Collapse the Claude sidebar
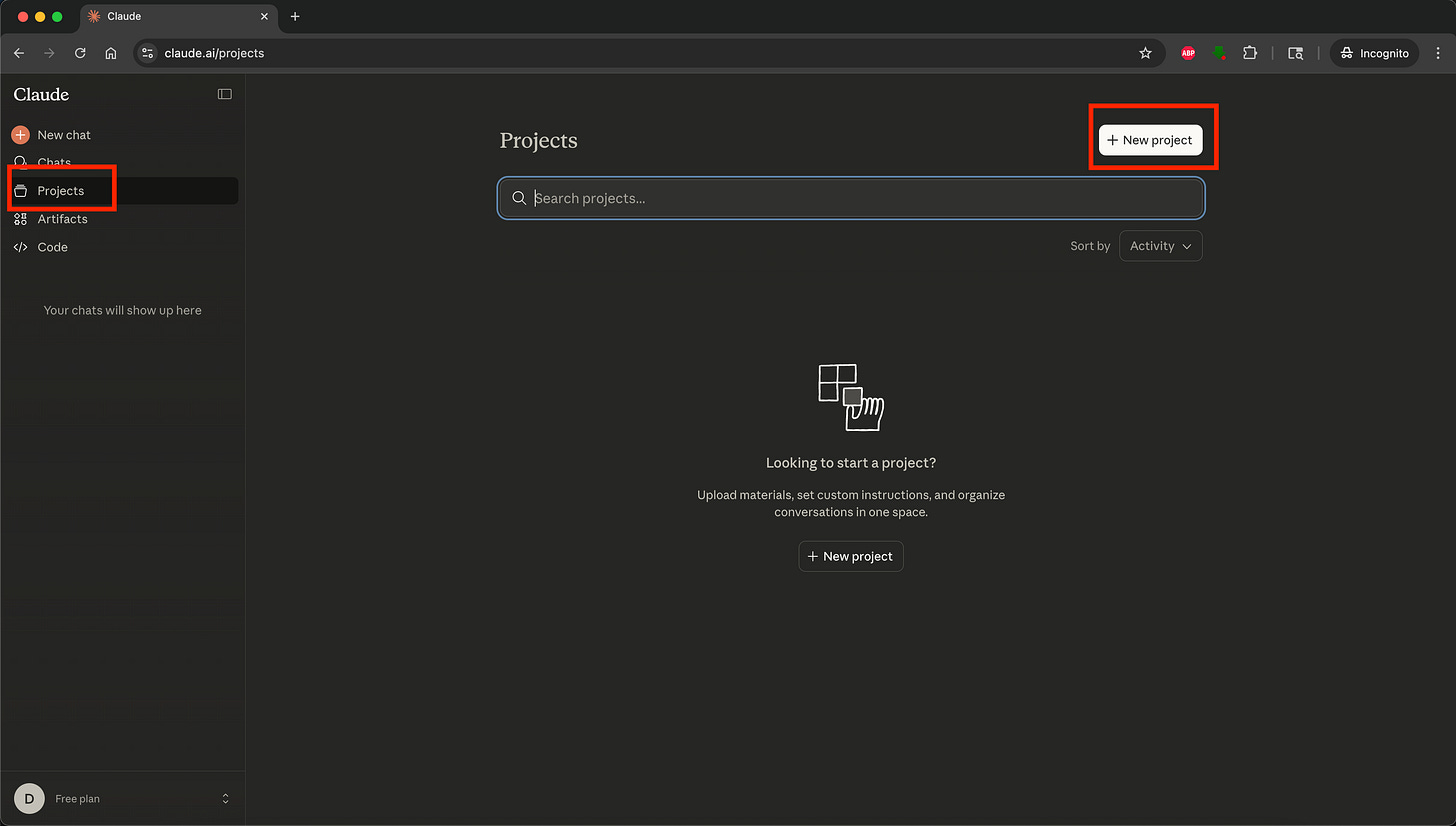The height and width of the screenshot is (826, 1456). pyautogui.click(x=224, y=93)
